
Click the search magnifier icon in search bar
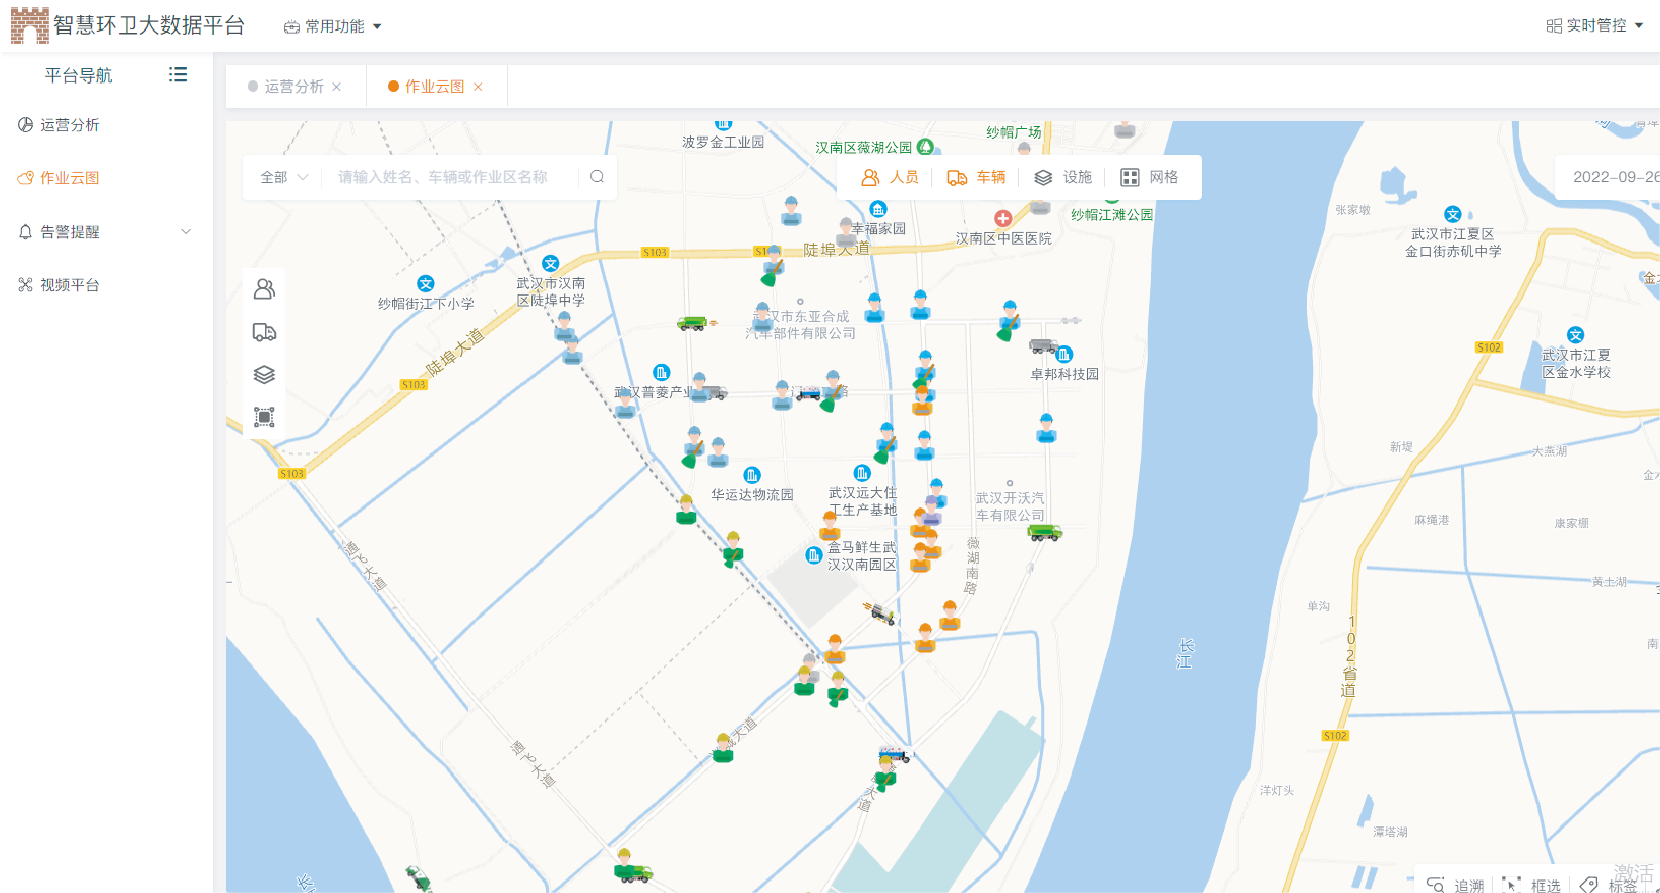[597, 177]
